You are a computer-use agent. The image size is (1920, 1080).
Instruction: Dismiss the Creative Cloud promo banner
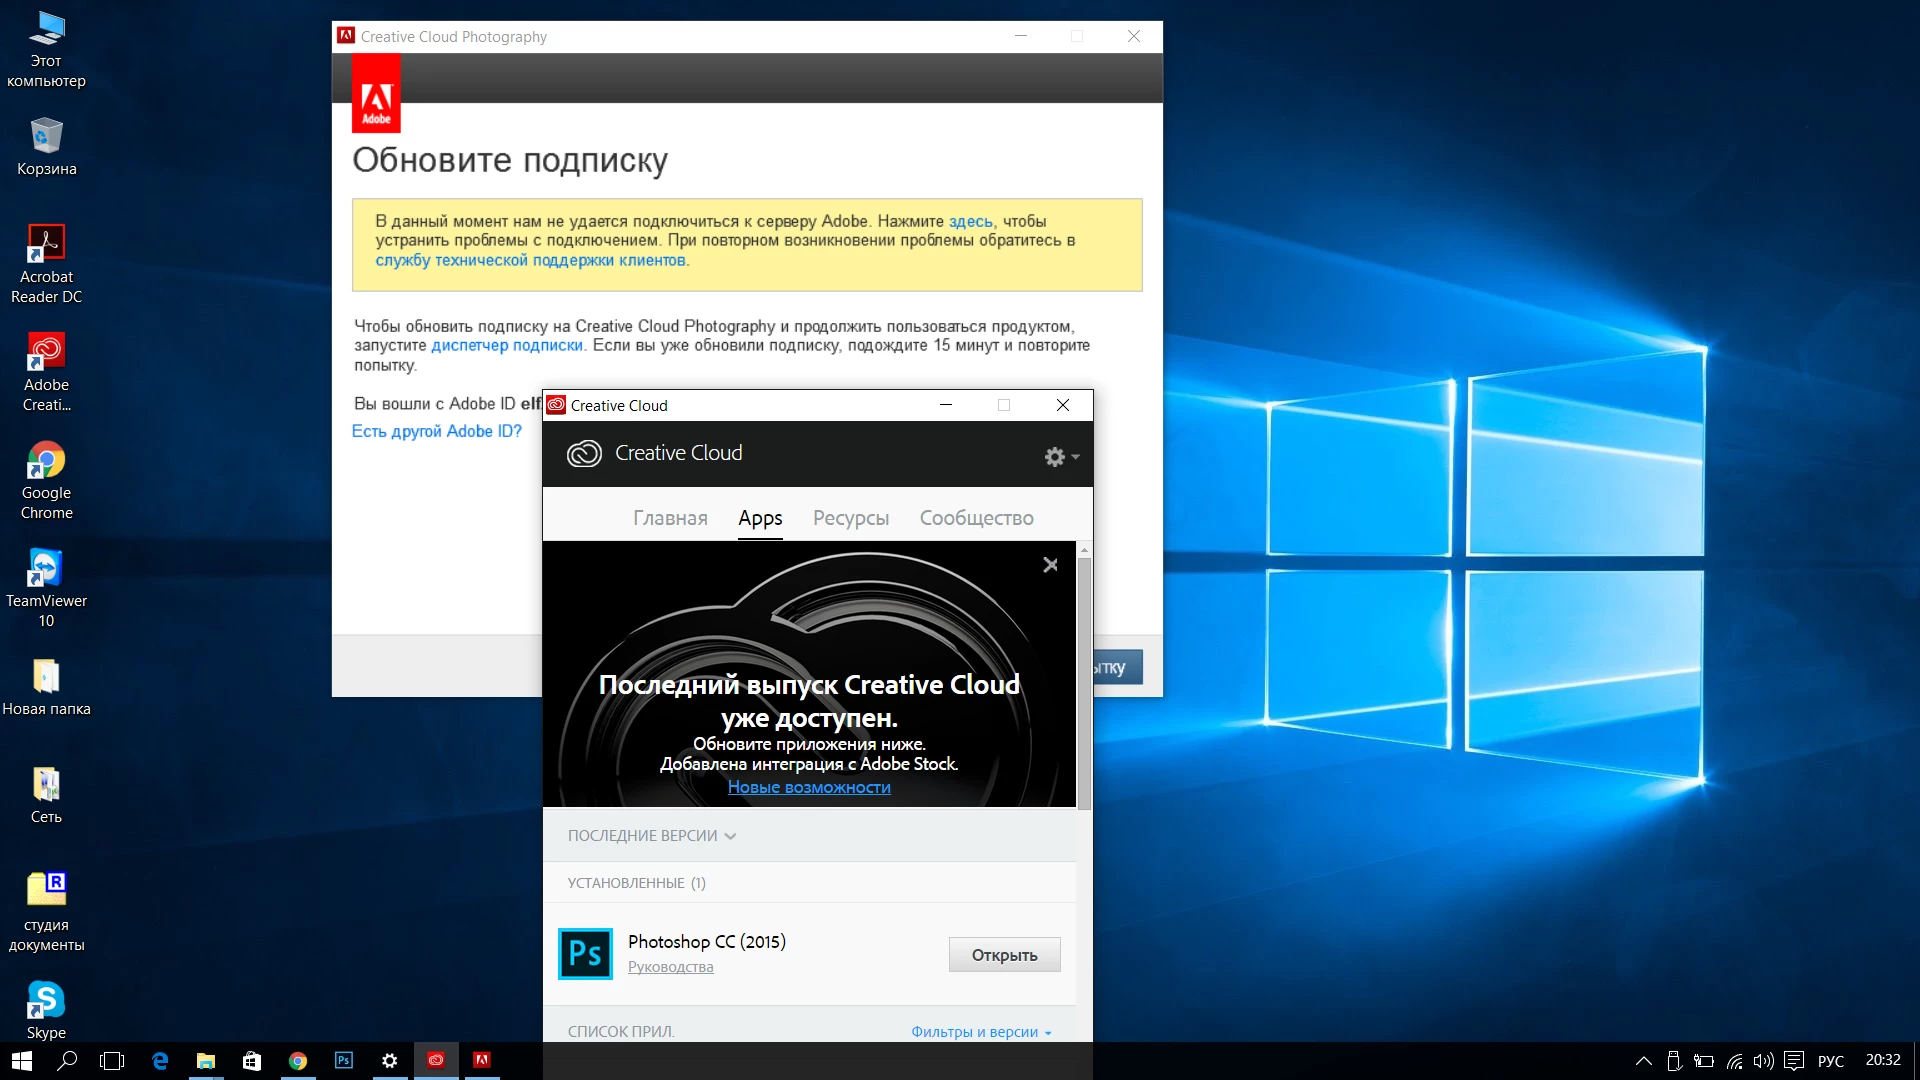pos(1050,565)
